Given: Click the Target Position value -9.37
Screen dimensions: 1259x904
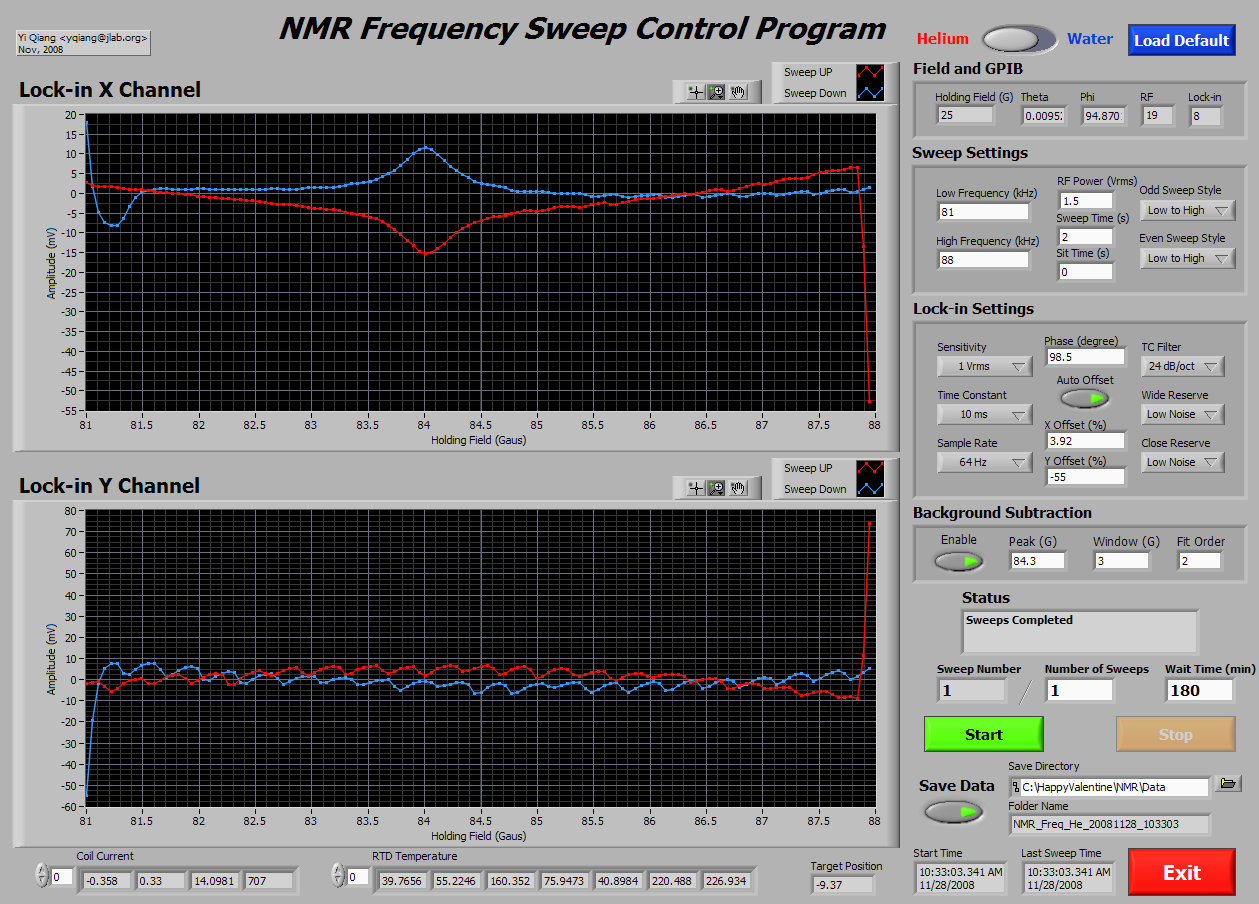Looking at the screenshot, I should point(842,884).
